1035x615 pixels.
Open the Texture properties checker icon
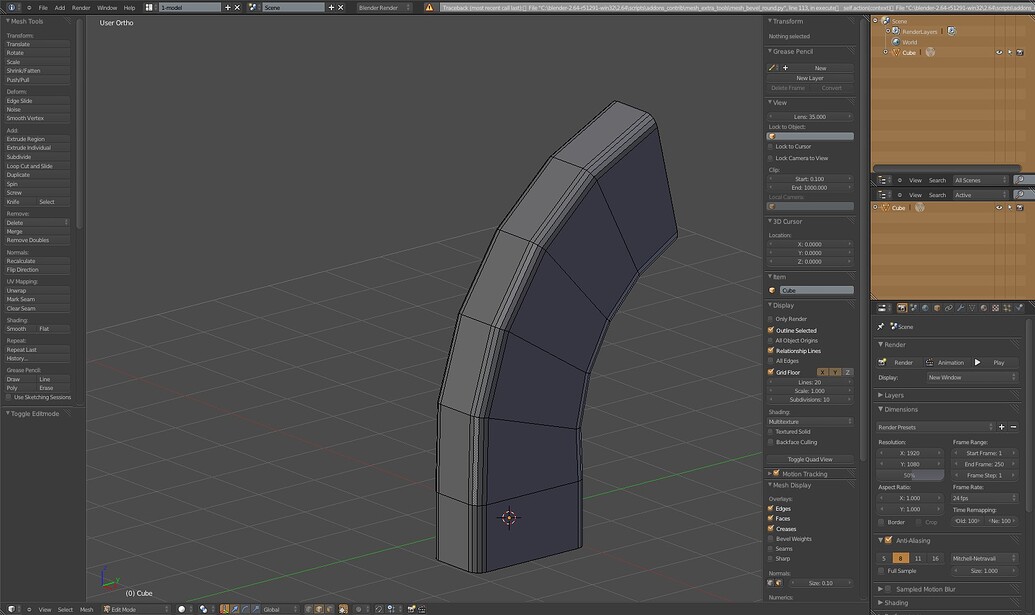[995, 308]
